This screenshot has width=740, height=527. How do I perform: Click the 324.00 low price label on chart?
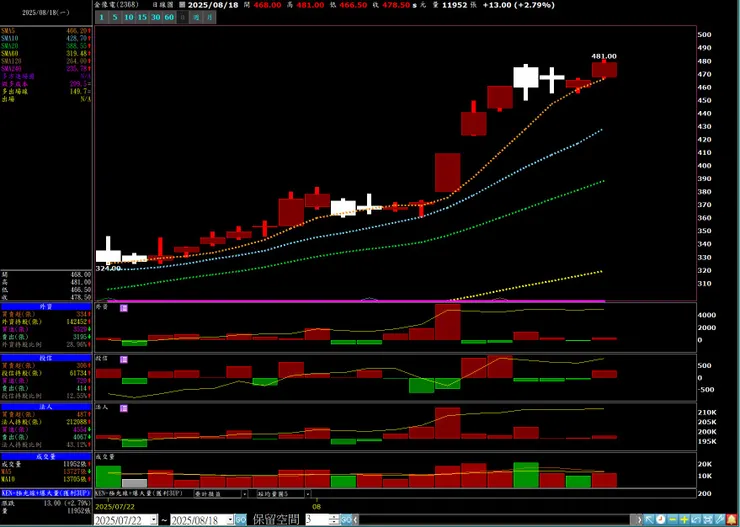pyautogui.click(x=108, y=268)
